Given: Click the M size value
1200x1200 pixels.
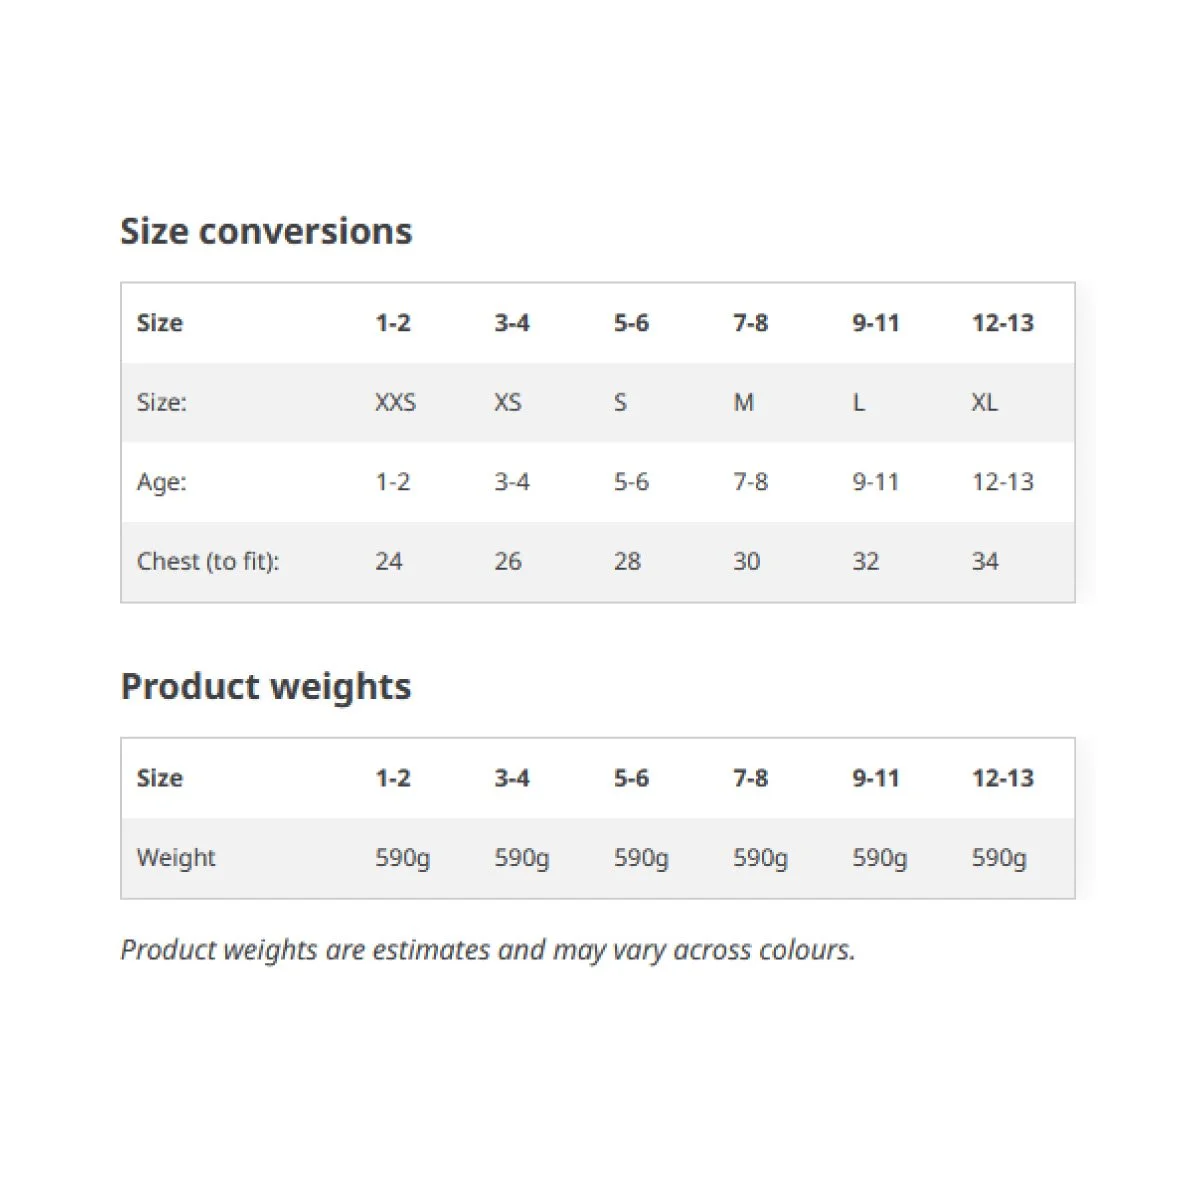Looking at the screenshot, I should (743, 402).
